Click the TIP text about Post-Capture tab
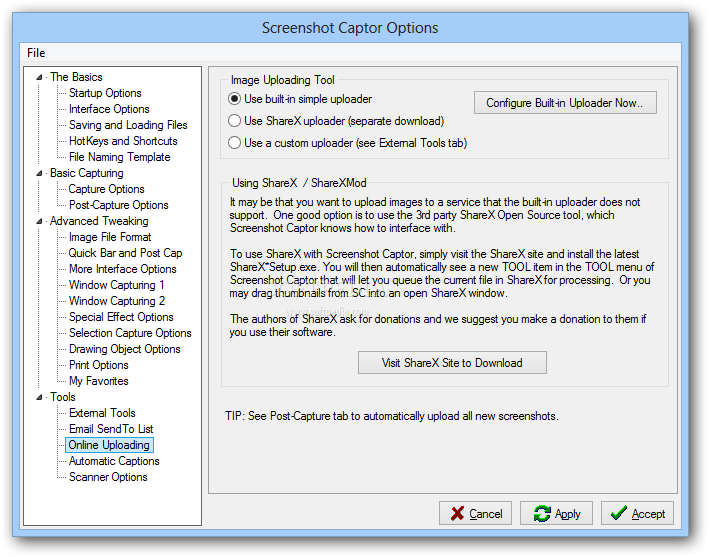 (x=392, y=416)
